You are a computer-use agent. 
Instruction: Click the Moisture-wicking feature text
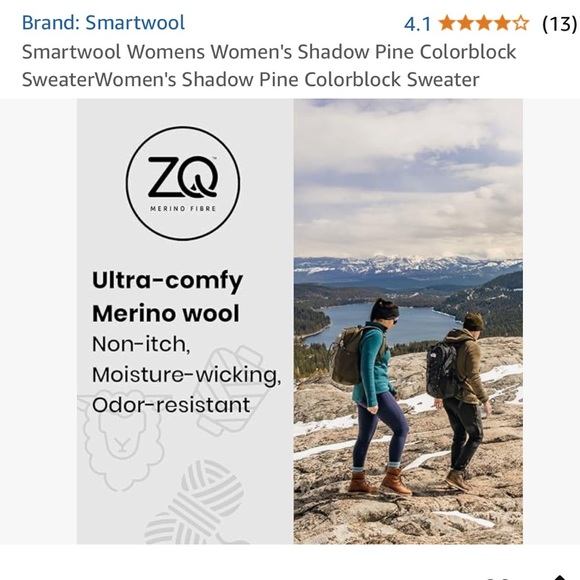click(186, 375)
